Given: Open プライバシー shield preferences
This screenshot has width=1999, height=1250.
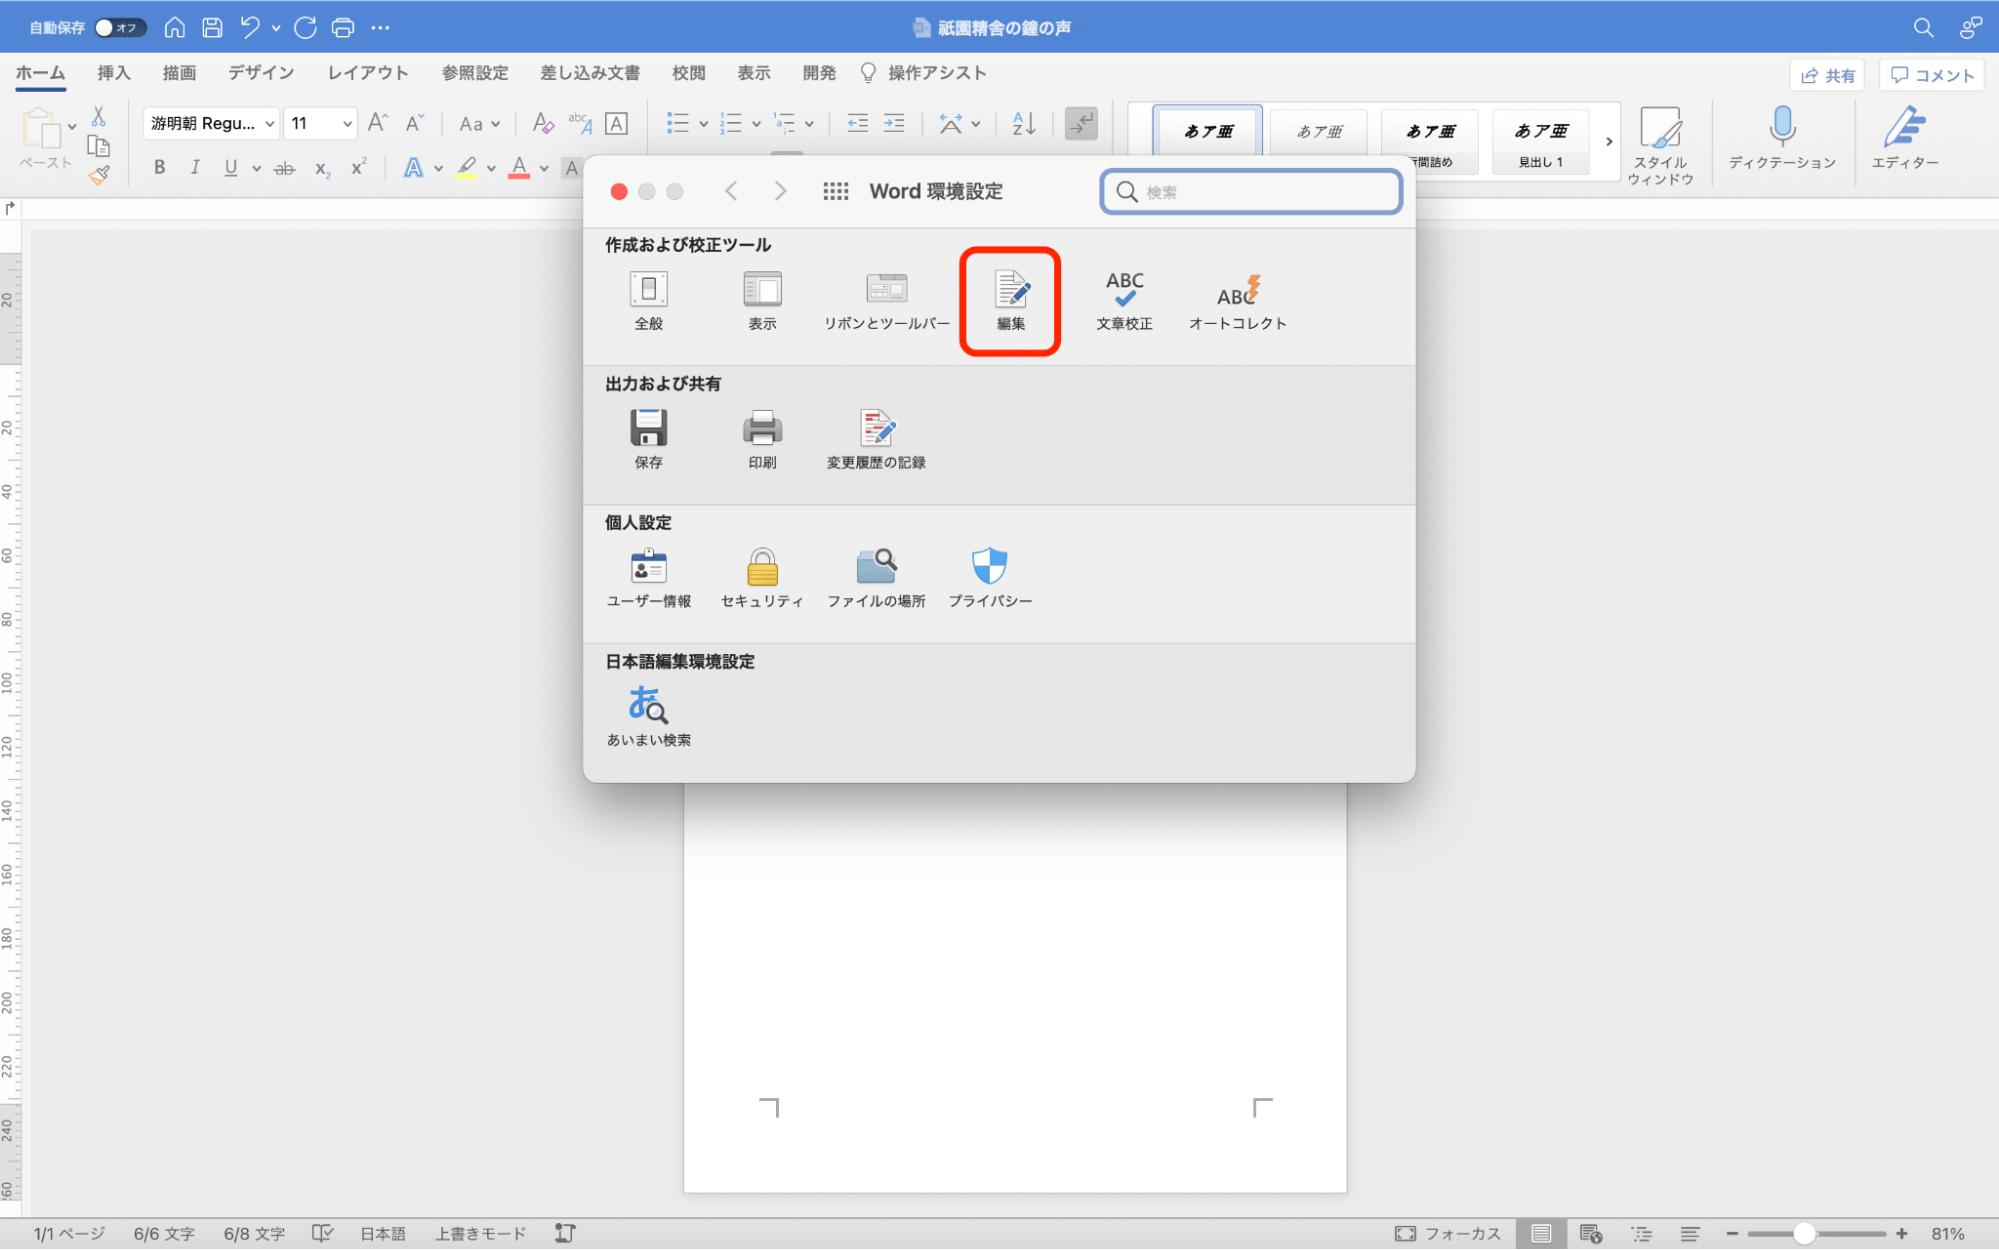Looking at the screenshot, I should click(990, 578).
